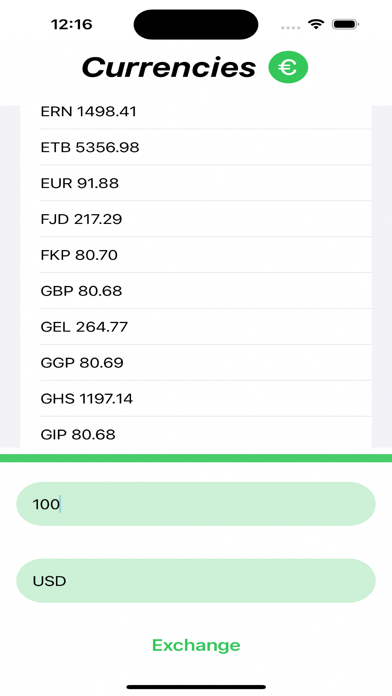
Task: Tap the cellular signal dots indicator
Action: point(290,28)
